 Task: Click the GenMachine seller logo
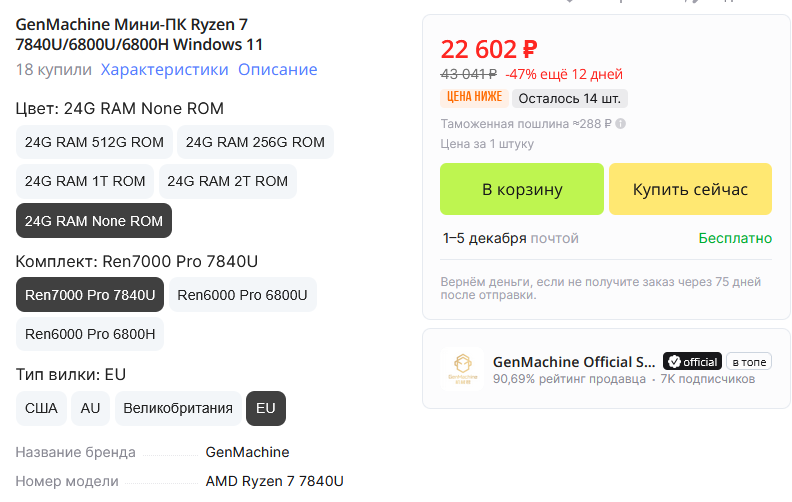tap(463, 369)
